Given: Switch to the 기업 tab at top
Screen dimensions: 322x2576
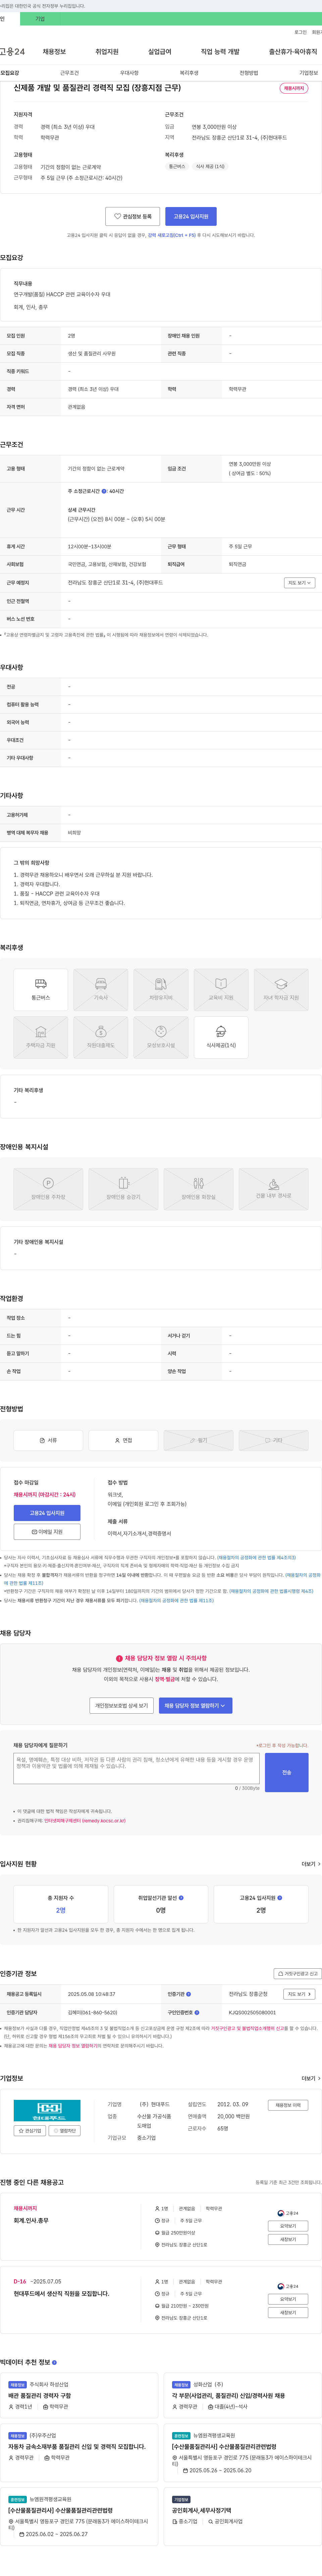Looking at the screenshot, I should 40,19.
